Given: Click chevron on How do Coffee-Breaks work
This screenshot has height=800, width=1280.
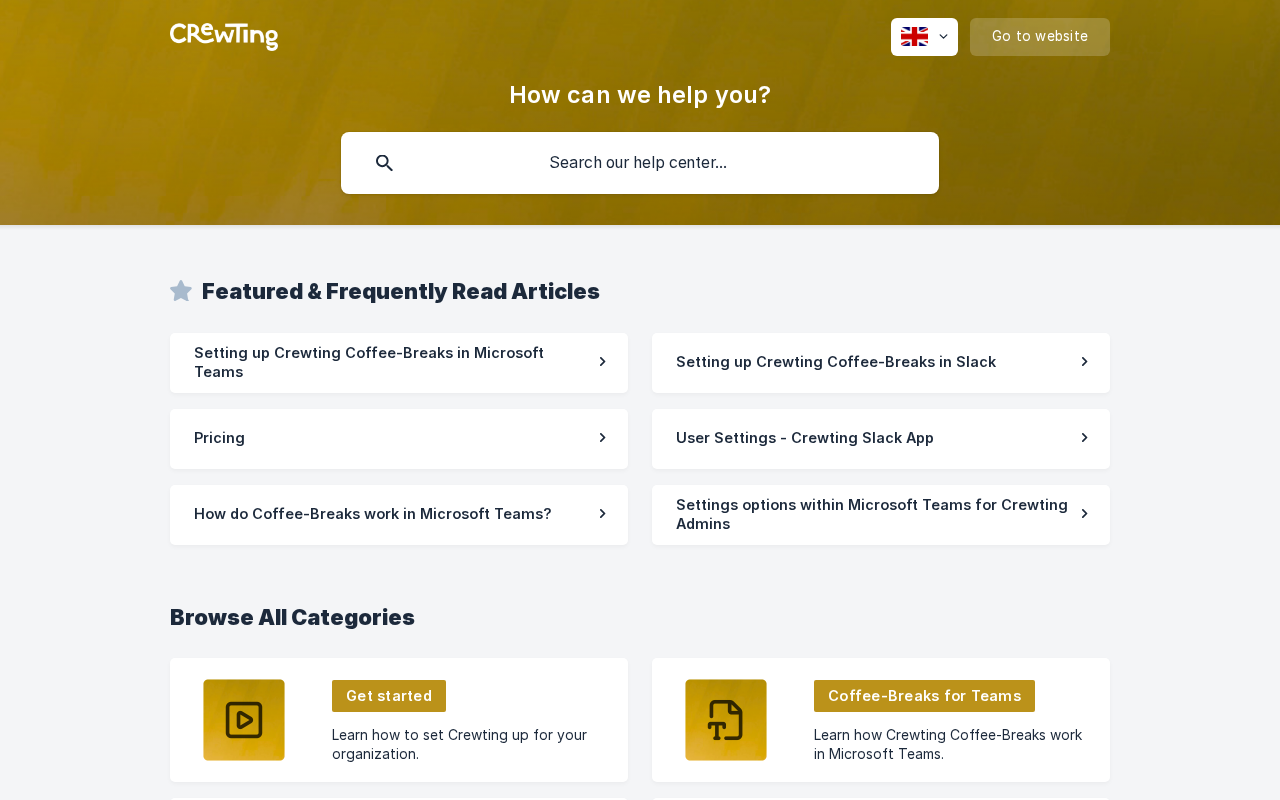Looking at the screenshot, I should (x=602, y=514).
